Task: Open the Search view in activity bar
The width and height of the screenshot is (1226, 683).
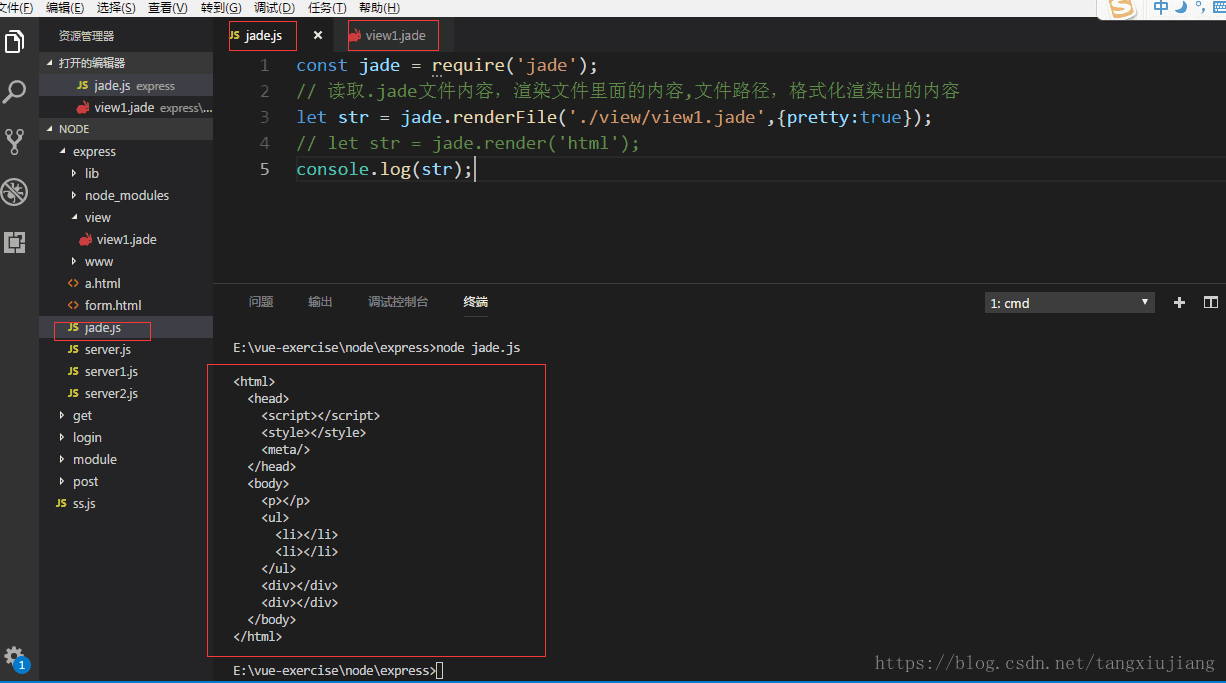Action: tap(15, 92)
